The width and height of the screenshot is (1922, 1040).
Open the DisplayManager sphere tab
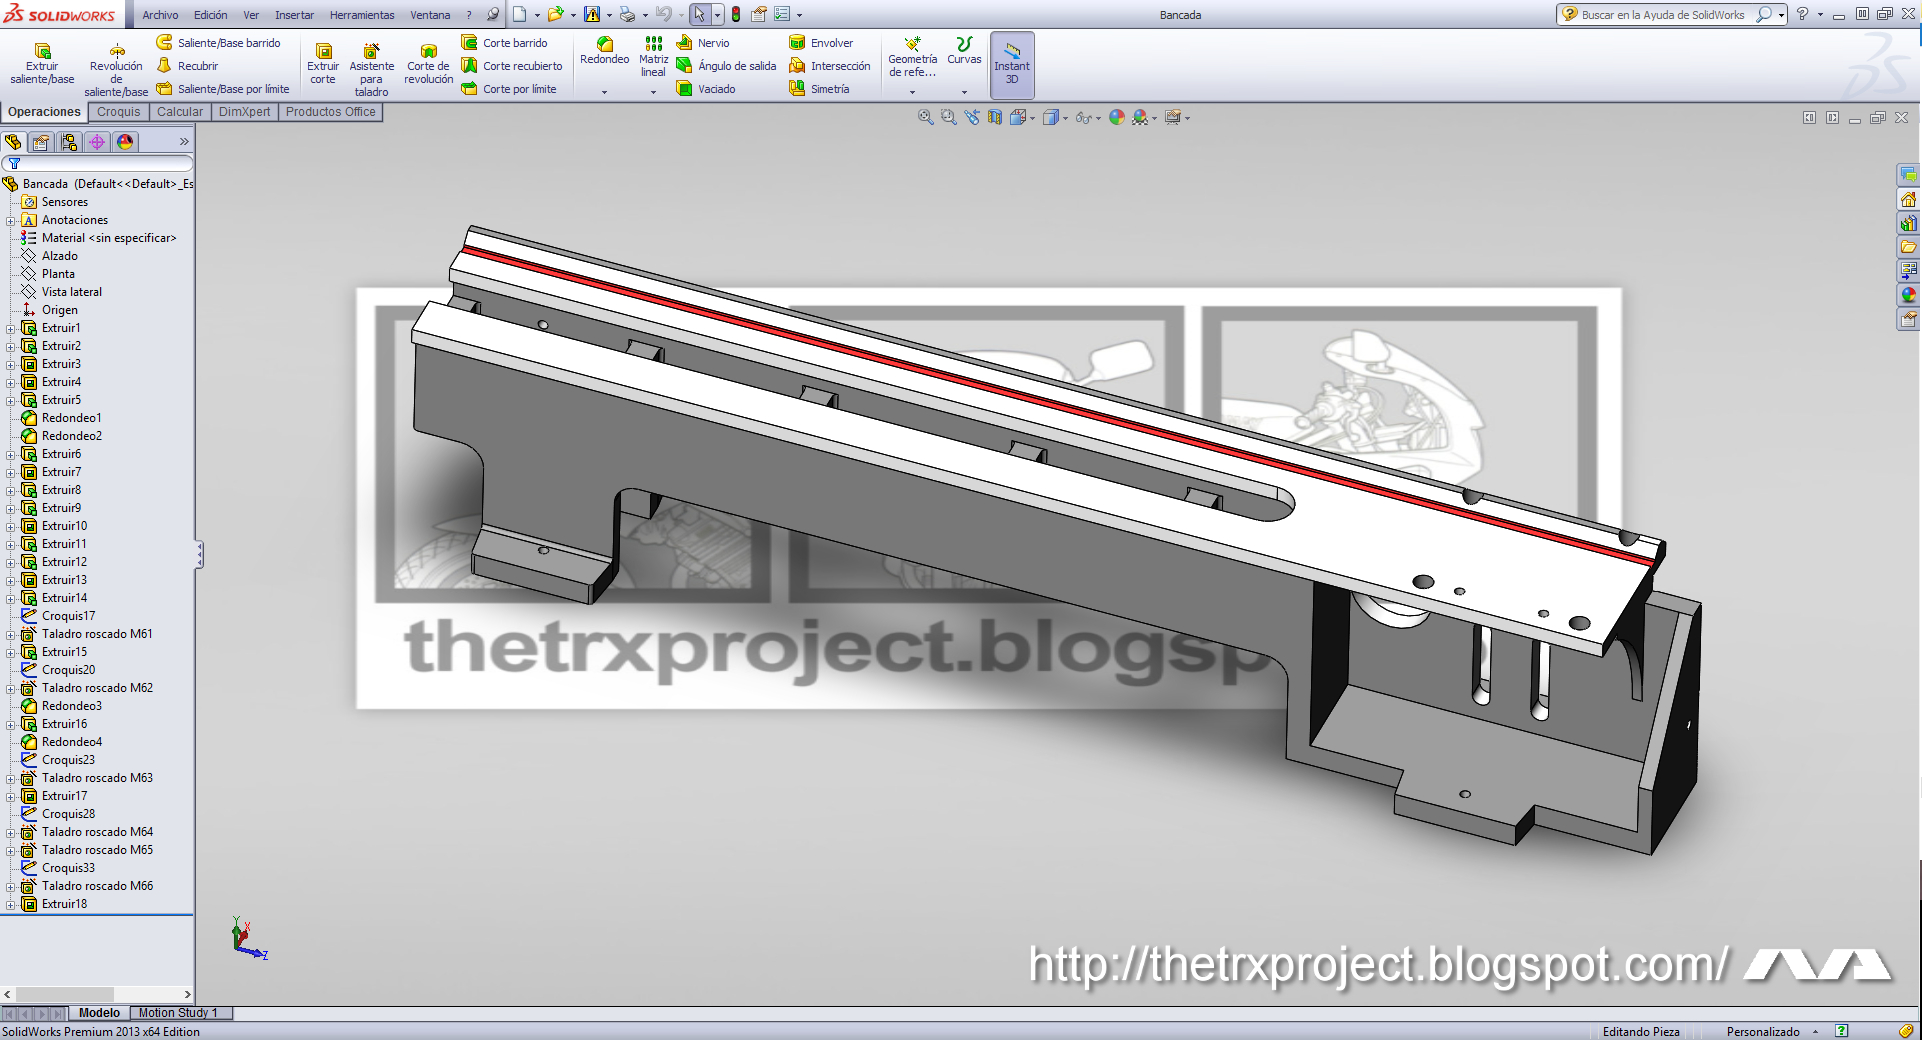(125, 142)
